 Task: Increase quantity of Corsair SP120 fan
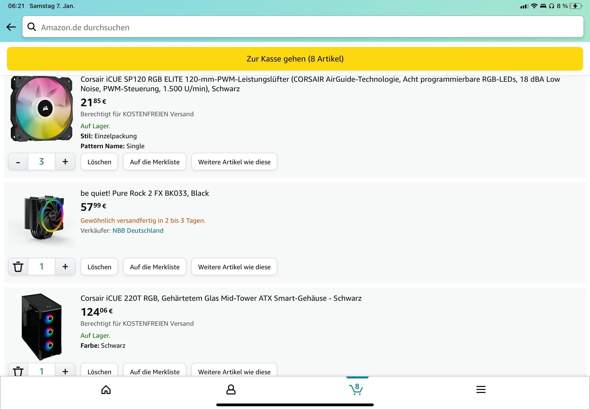(65, 162)
